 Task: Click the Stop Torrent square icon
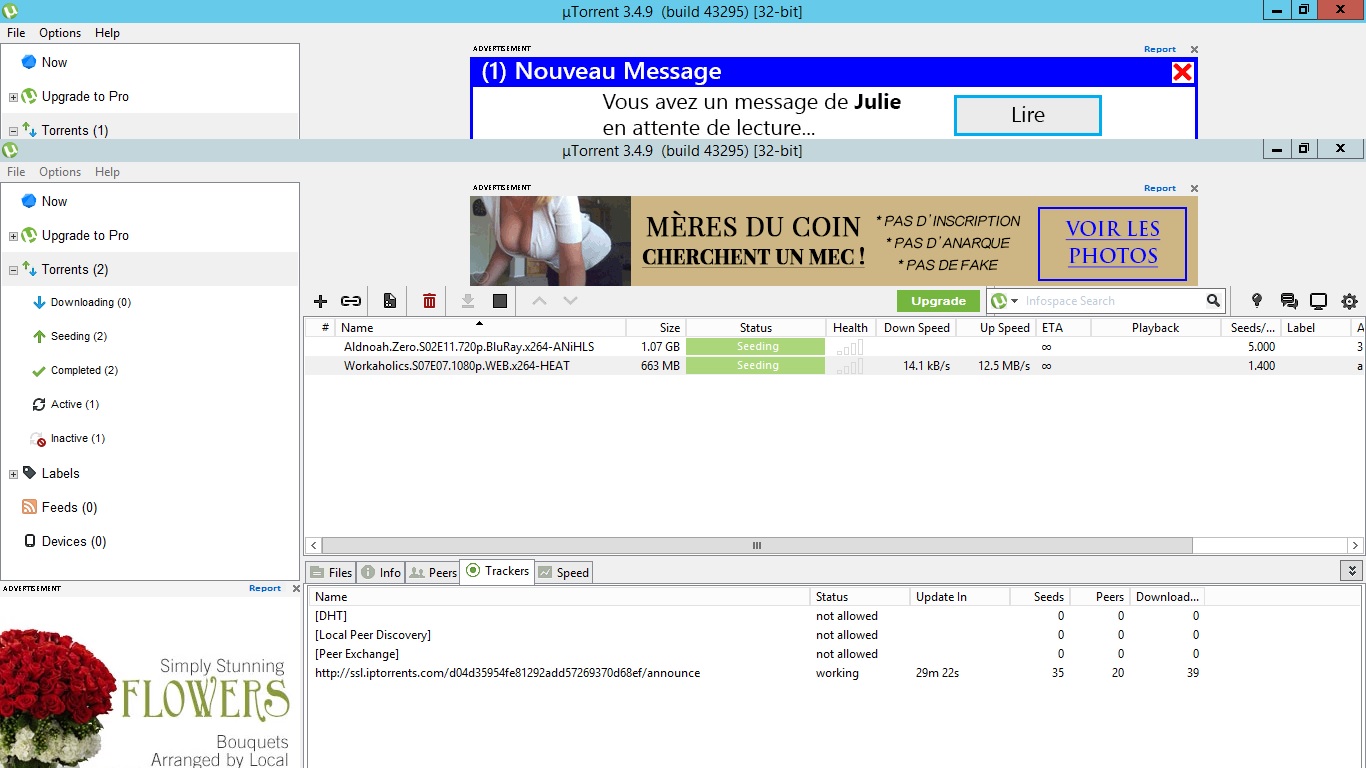point(500,301)
